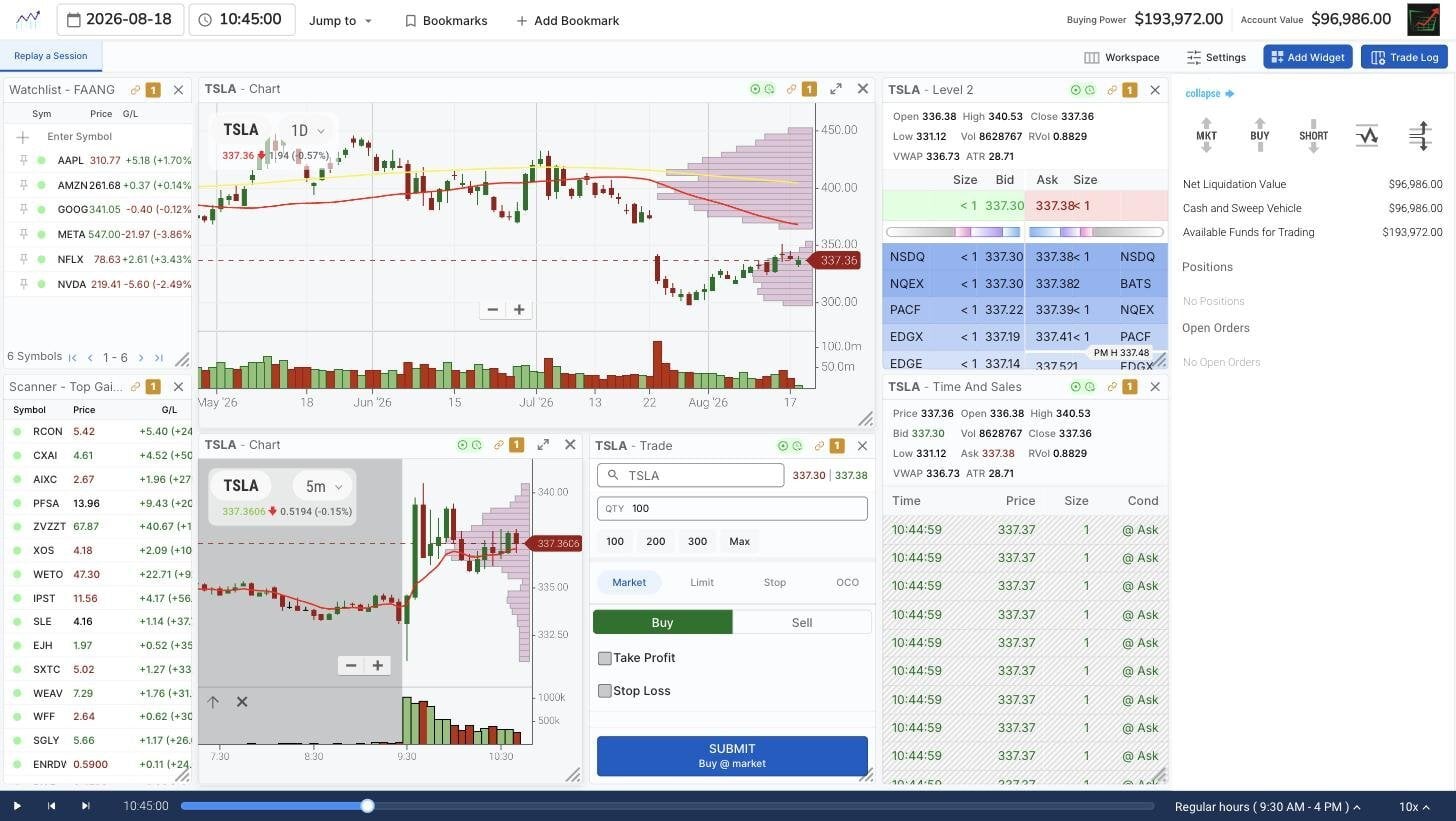The height and width of the screenshot is (821, 1456).
Task: Step back with the previous-bar icon
Action: coord(51,806)
